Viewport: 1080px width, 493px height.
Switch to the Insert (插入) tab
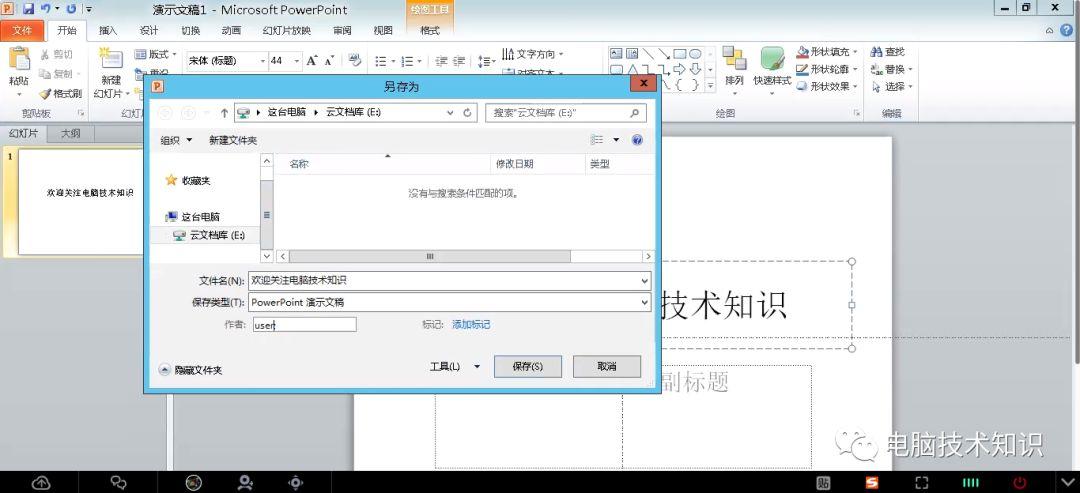click(x=108, y=30)
